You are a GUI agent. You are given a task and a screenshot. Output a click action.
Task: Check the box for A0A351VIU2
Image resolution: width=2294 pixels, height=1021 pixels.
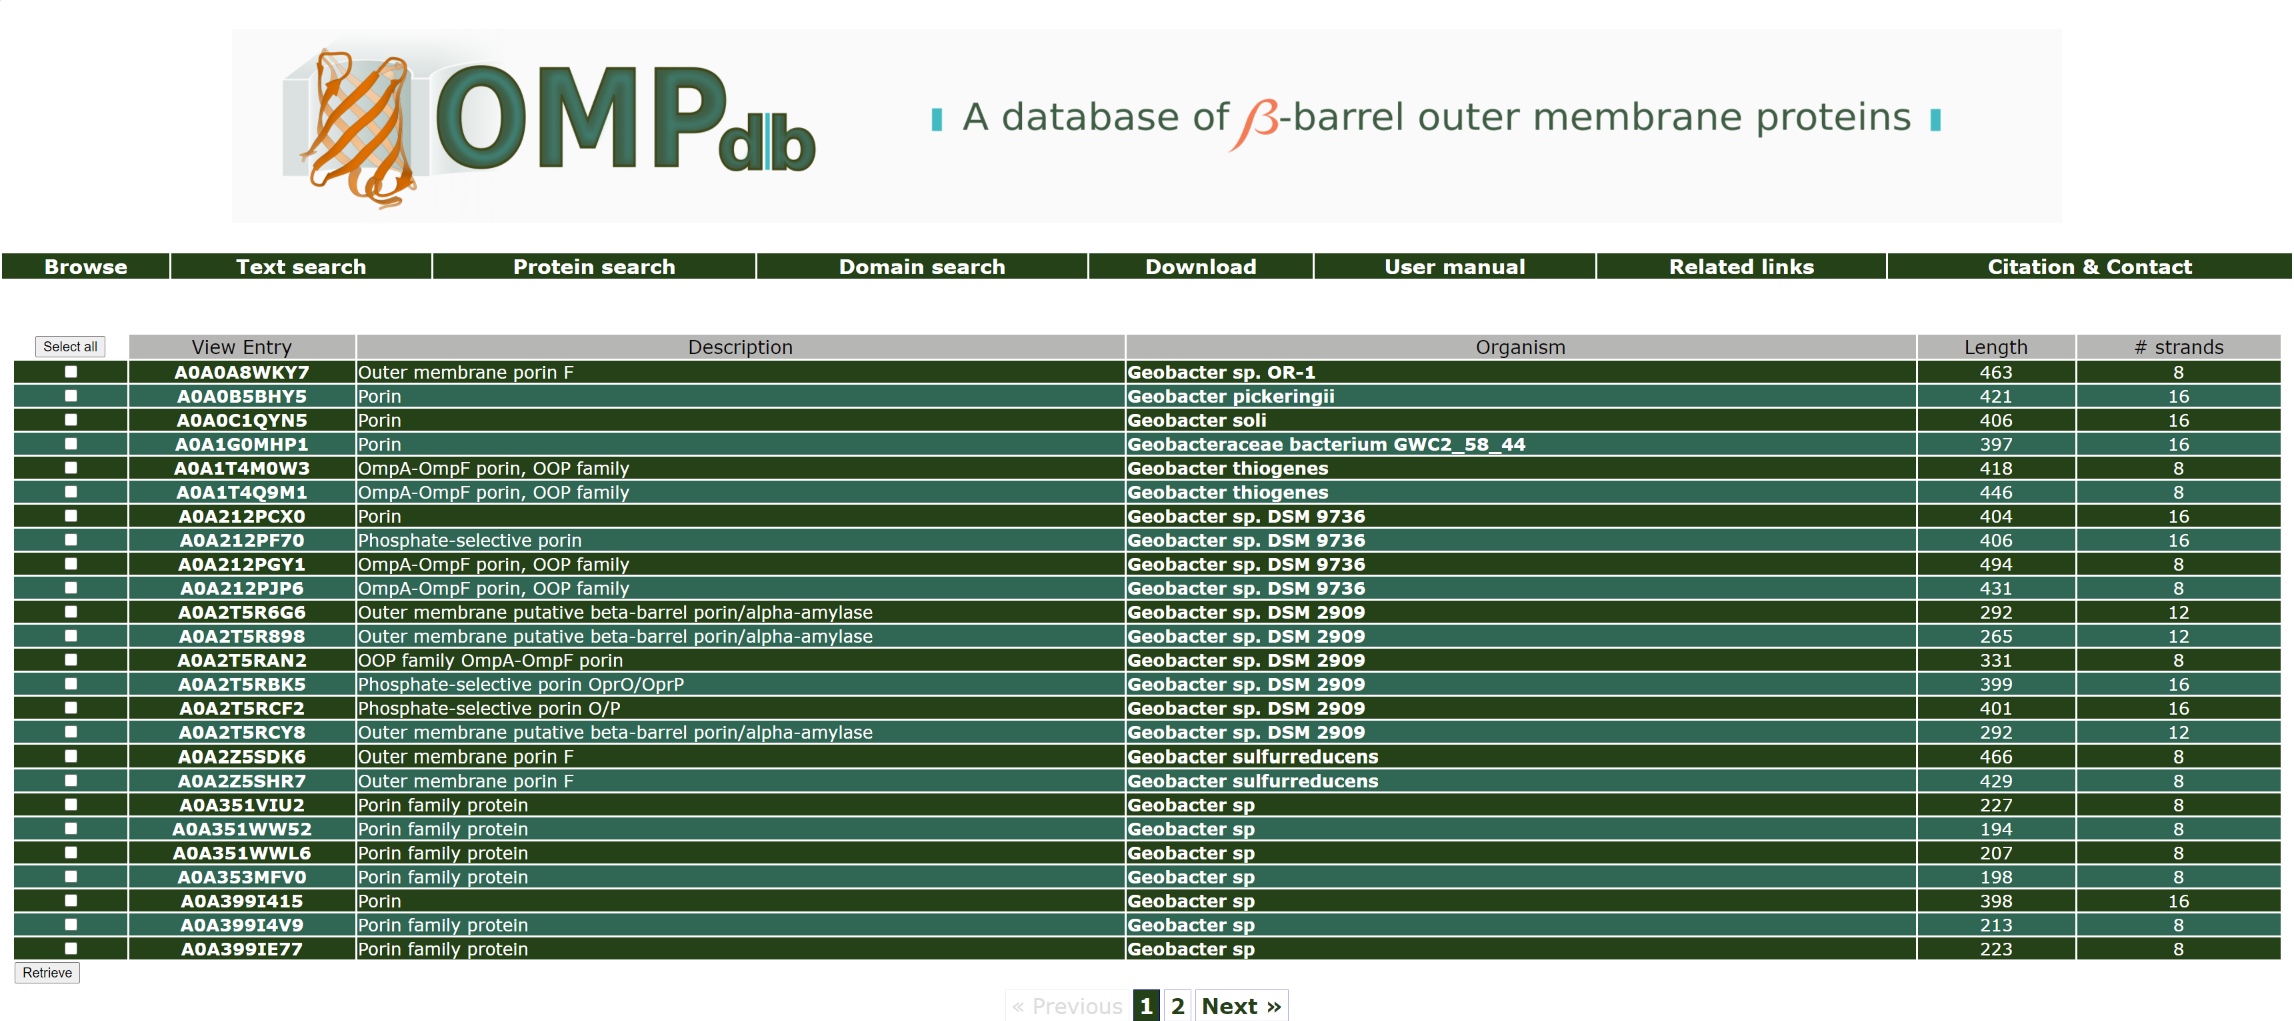click(71, 805)
